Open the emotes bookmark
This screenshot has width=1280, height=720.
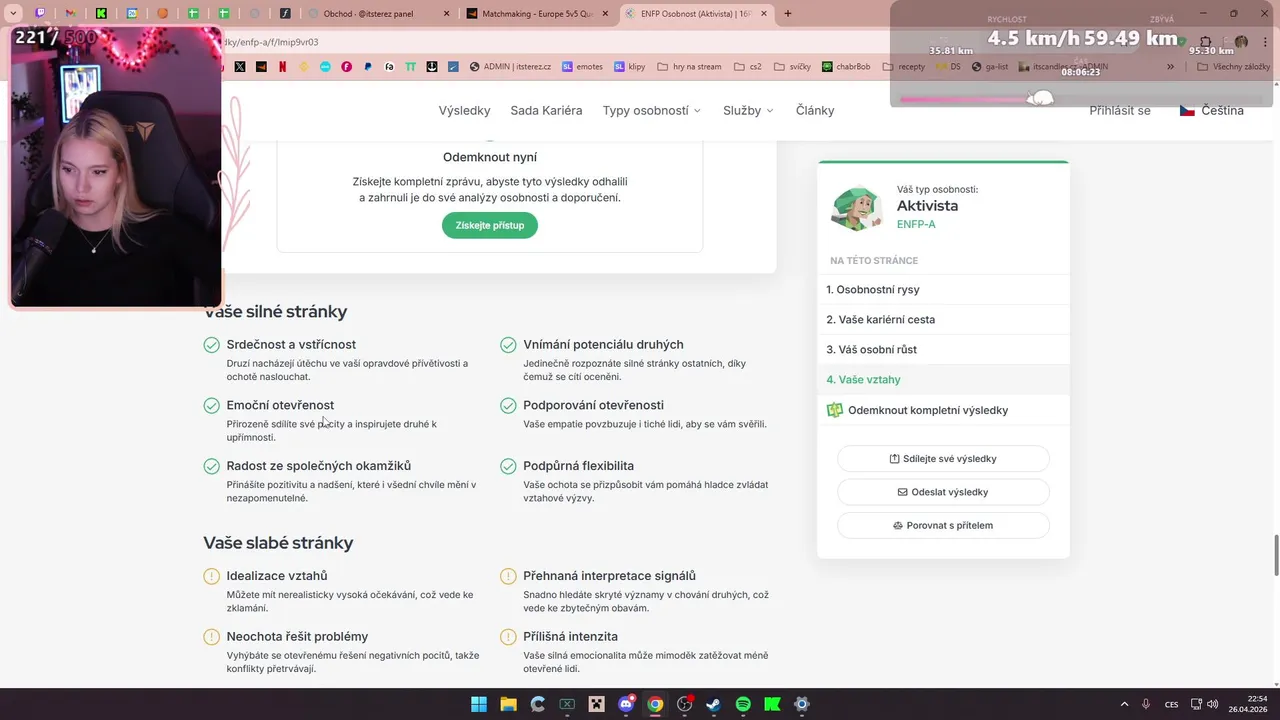pyautogui.click(x=582, y=67)
